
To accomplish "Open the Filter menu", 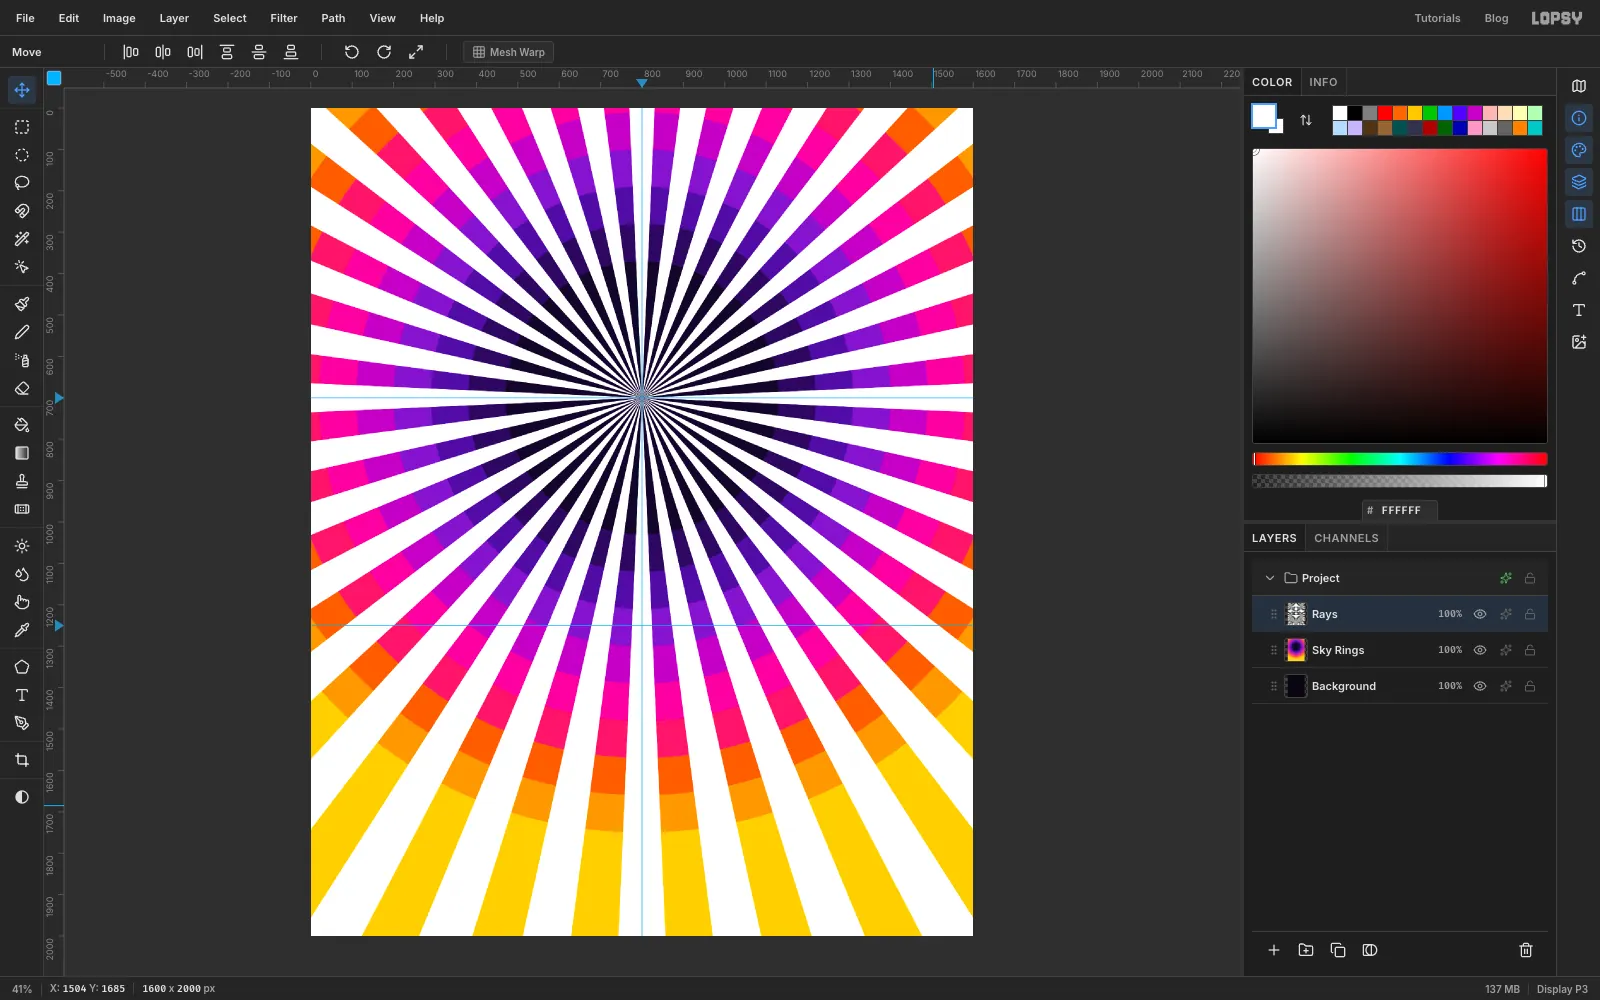I will click(x=284, y=18).
